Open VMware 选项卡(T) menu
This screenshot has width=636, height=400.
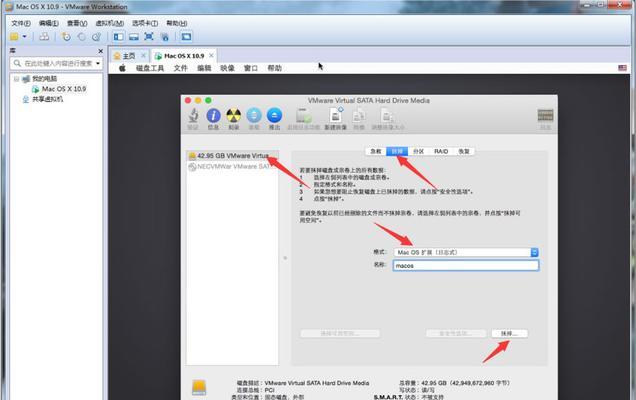pos(145,23)
